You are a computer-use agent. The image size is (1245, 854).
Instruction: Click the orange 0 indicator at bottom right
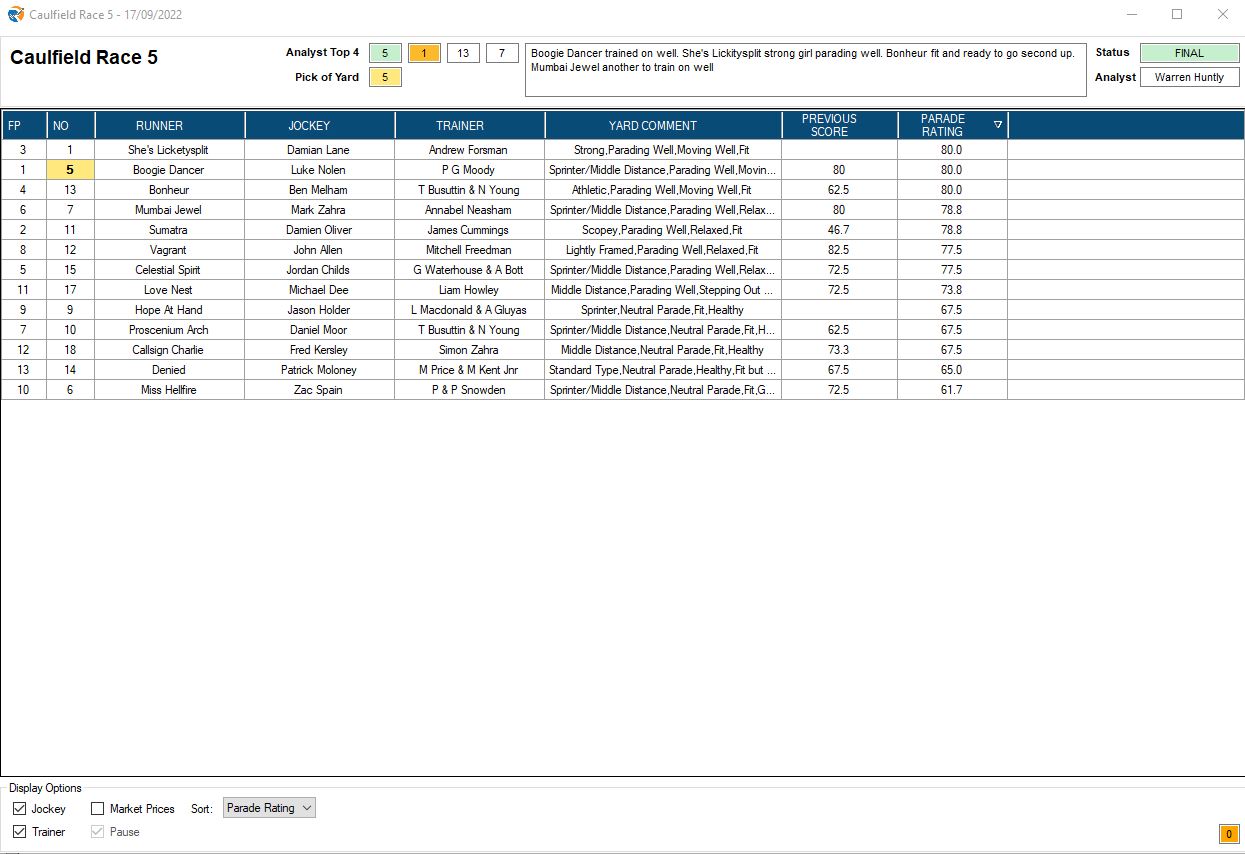1228,834
